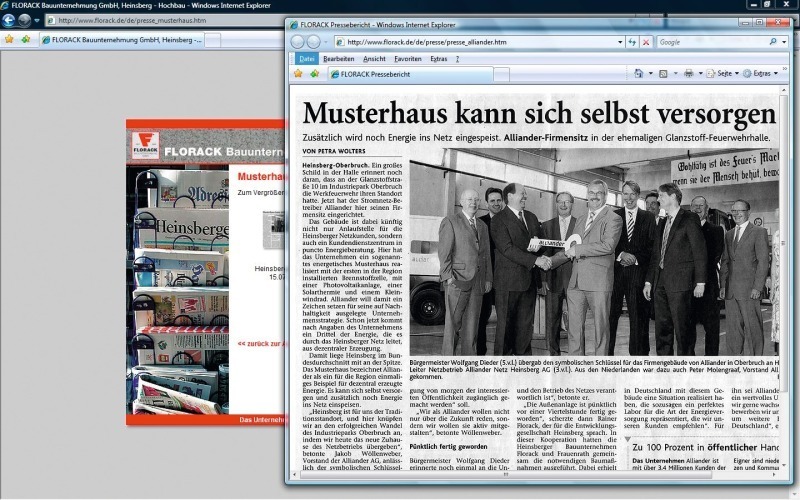The width and height of the screenshot is (800, 500).
Task: Click newspaper thumbnail on background Musterhaus page
Action: (274, 230)
